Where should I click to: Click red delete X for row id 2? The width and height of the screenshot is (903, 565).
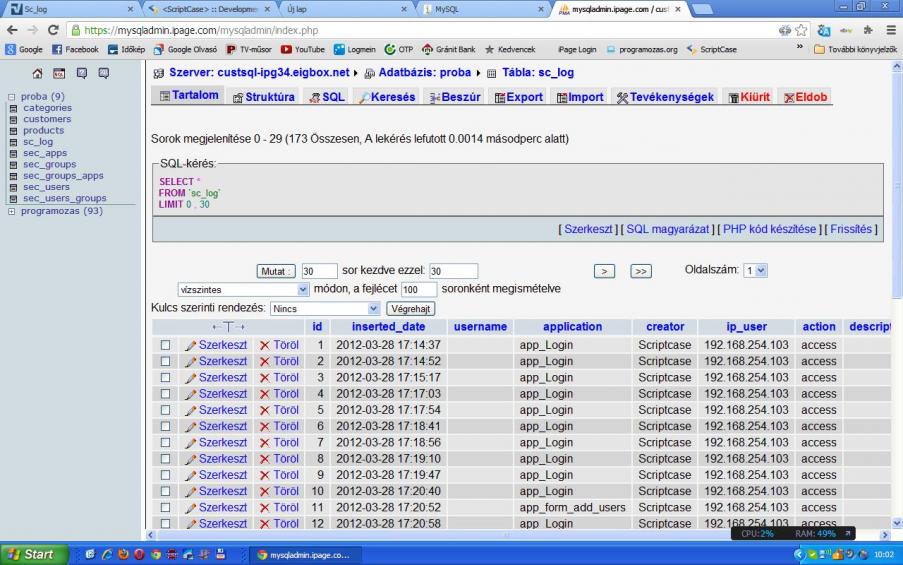pyautogui.click(x=264, y=362)
